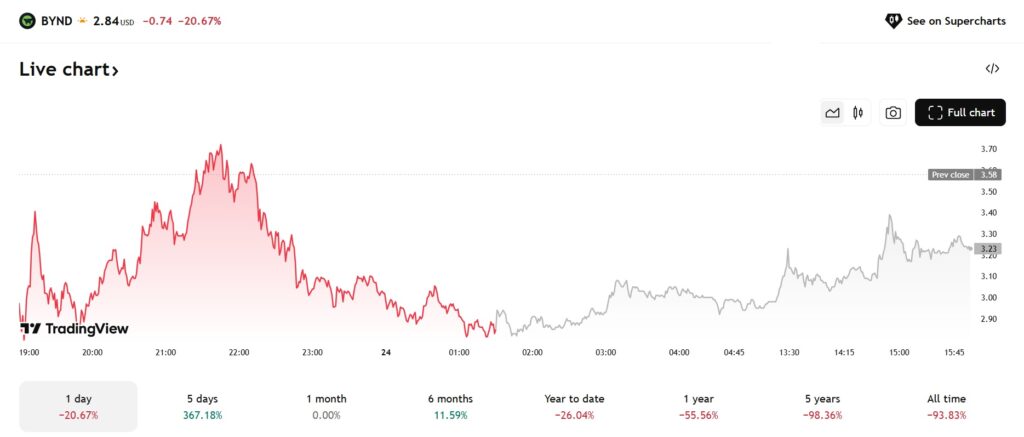The width and height of the screenshot is (1024, 437).
Task: Open the embed code icon
Action: tap(992, 69)
